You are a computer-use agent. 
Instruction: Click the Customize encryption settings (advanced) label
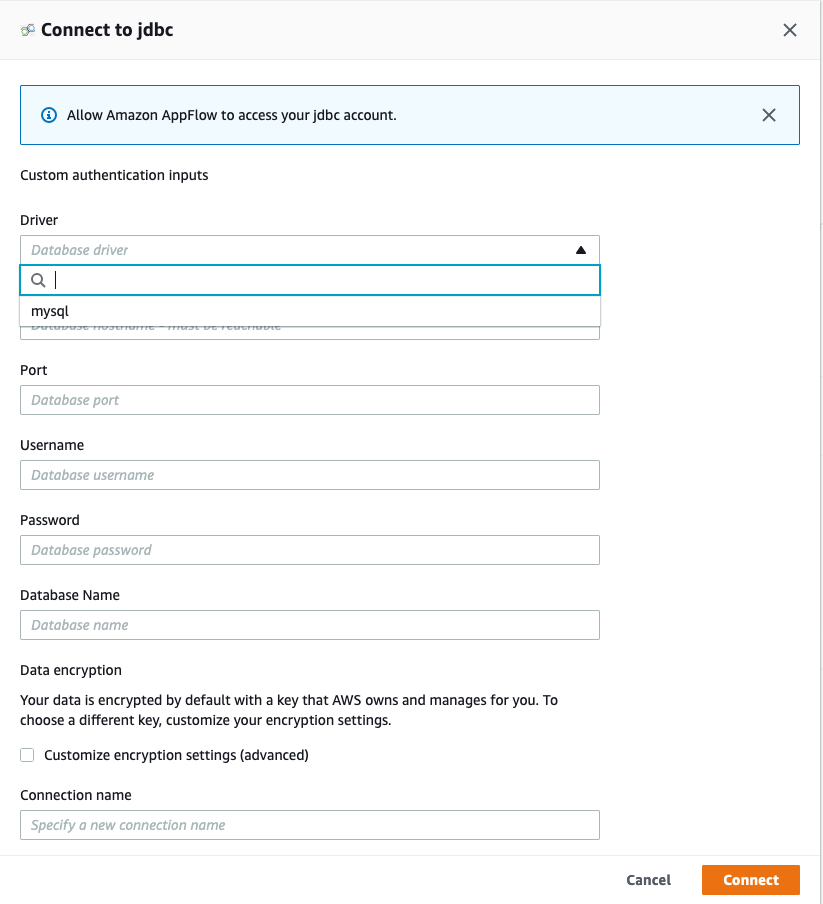(x=176, y=755)
